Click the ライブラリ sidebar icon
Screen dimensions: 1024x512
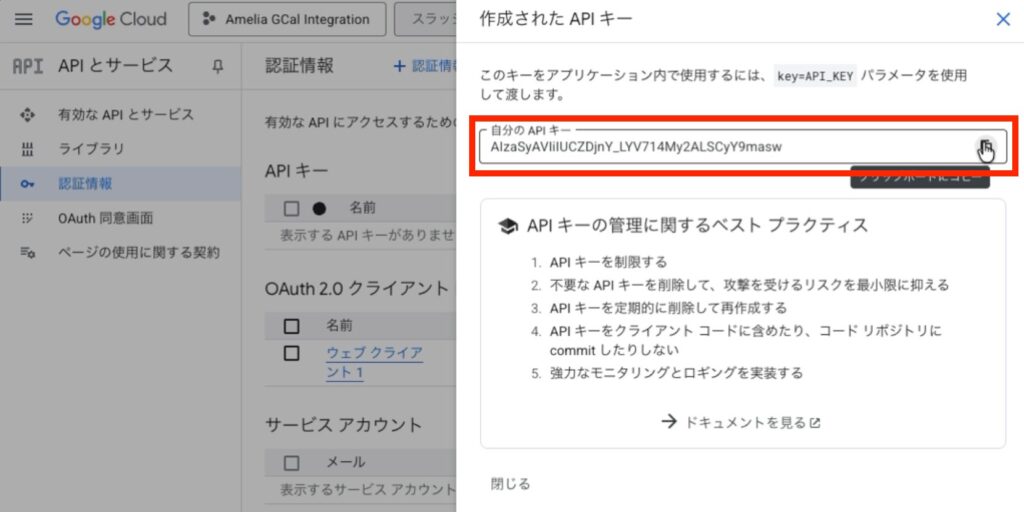28,149
